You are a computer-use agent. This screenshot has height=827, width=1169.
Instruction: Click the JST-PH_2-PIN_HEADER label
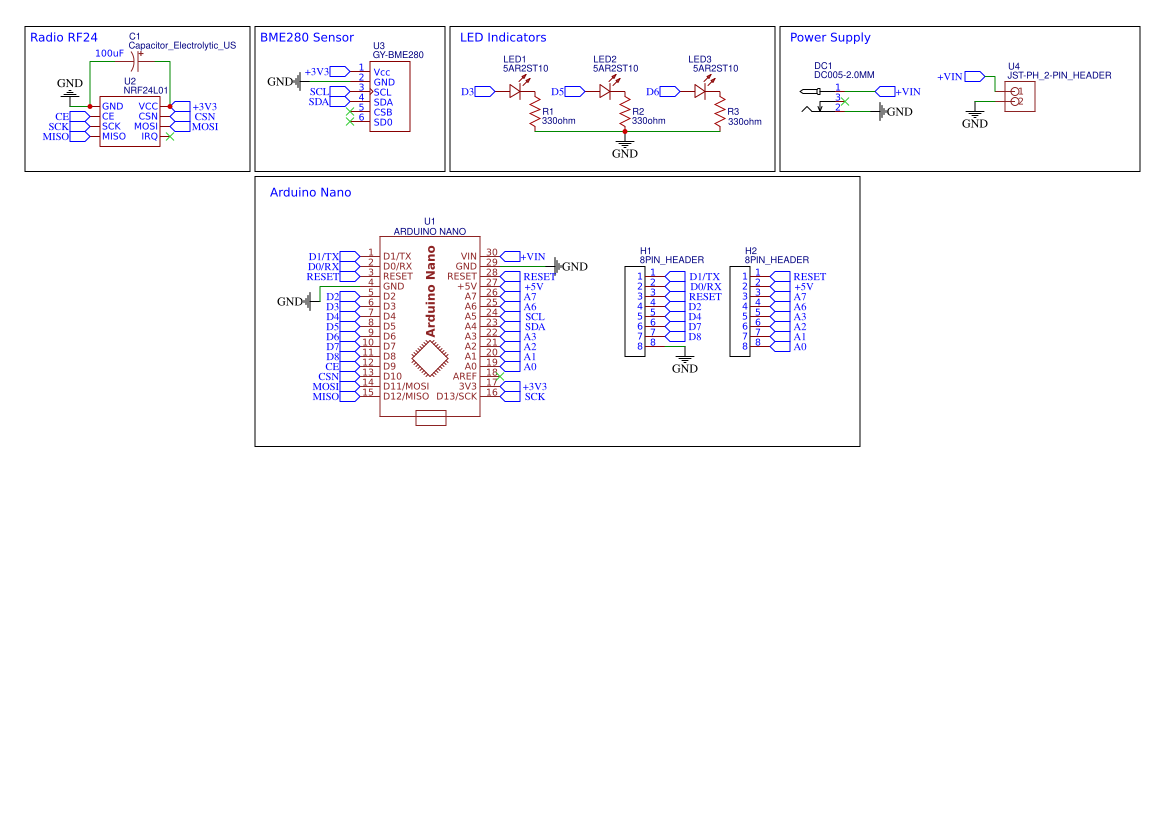(x=1059, y=75)
